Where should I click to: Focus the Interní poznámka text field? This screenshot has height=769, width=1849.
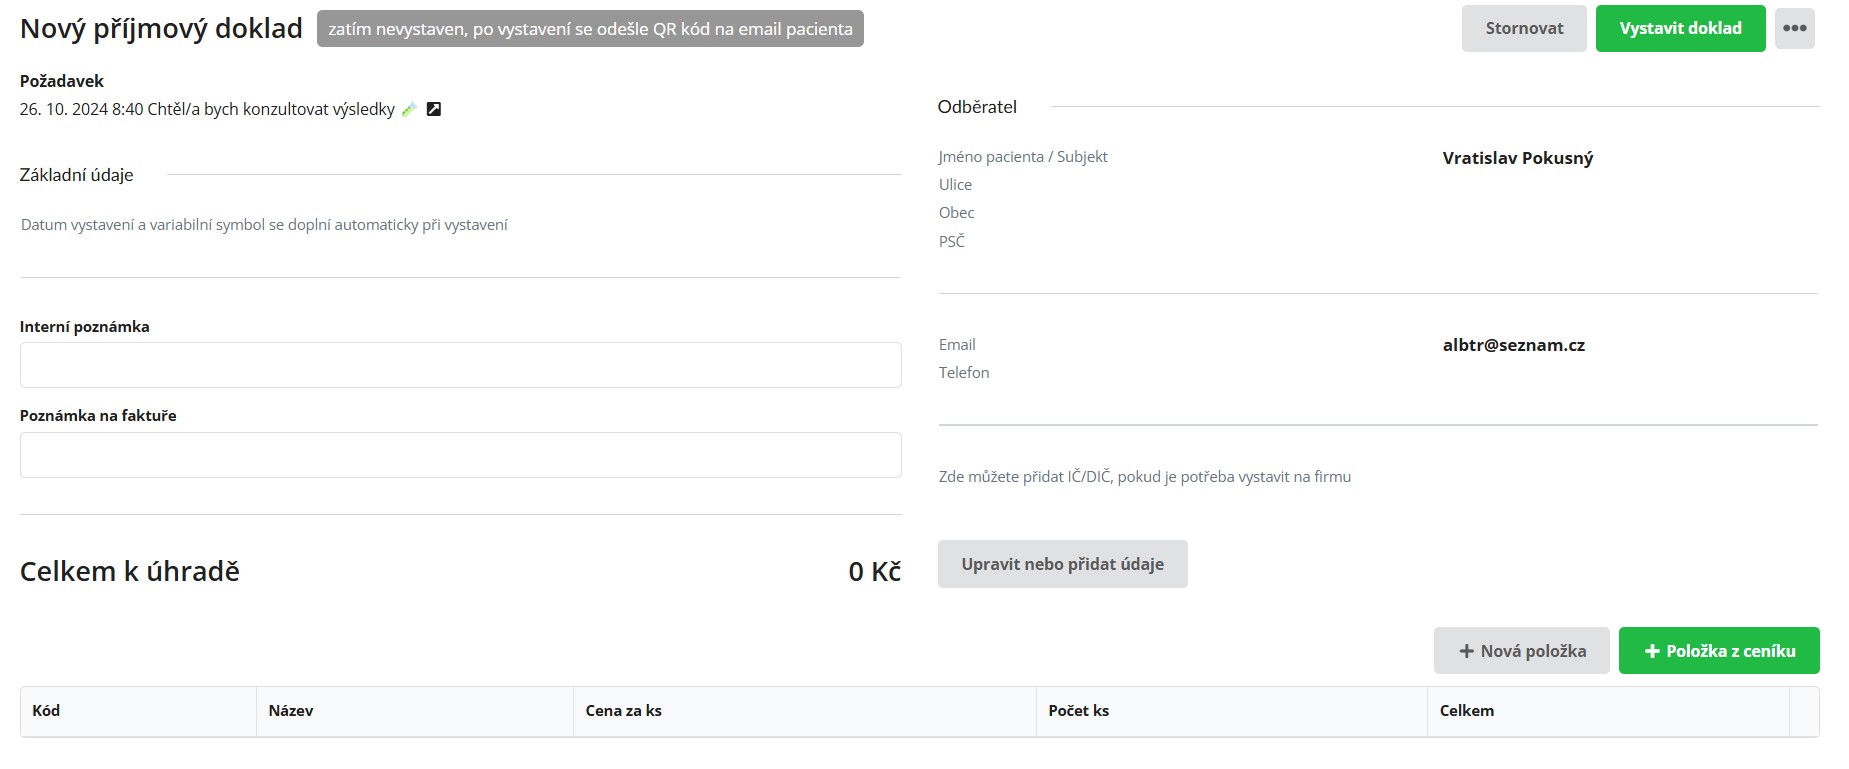[460, 365]
